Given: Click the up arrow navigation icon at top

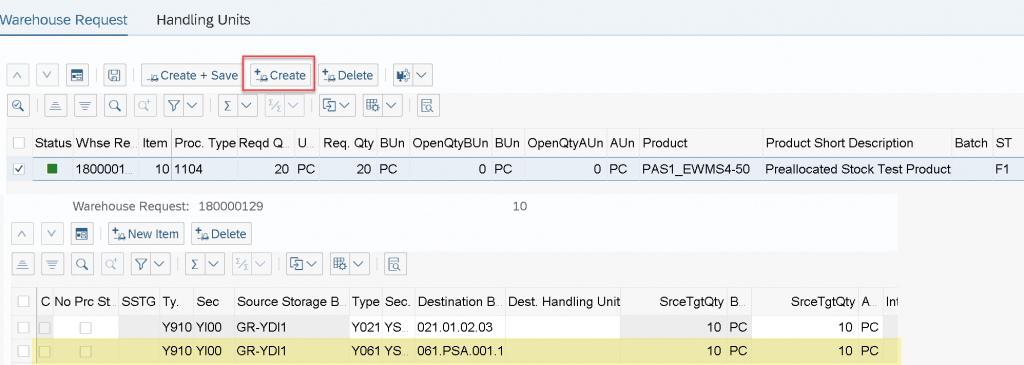Looking at the screenshot, I should pos(18,76).
